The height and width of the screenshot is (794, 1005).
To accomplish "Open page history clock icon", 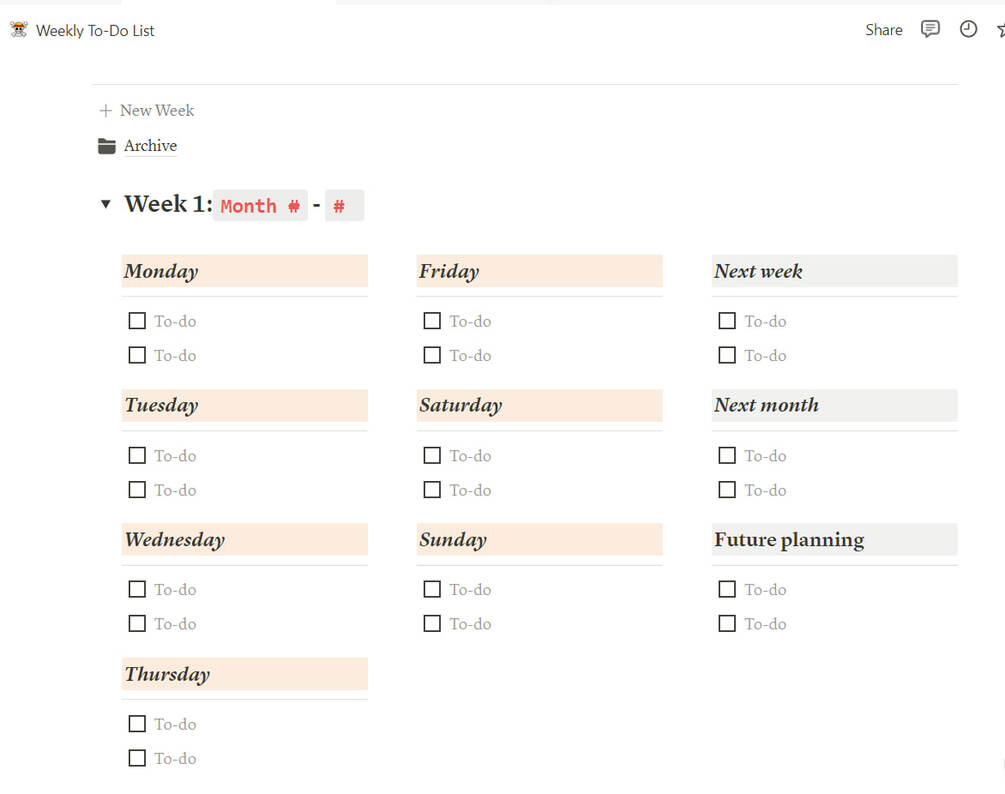I will tap(968, 29).
